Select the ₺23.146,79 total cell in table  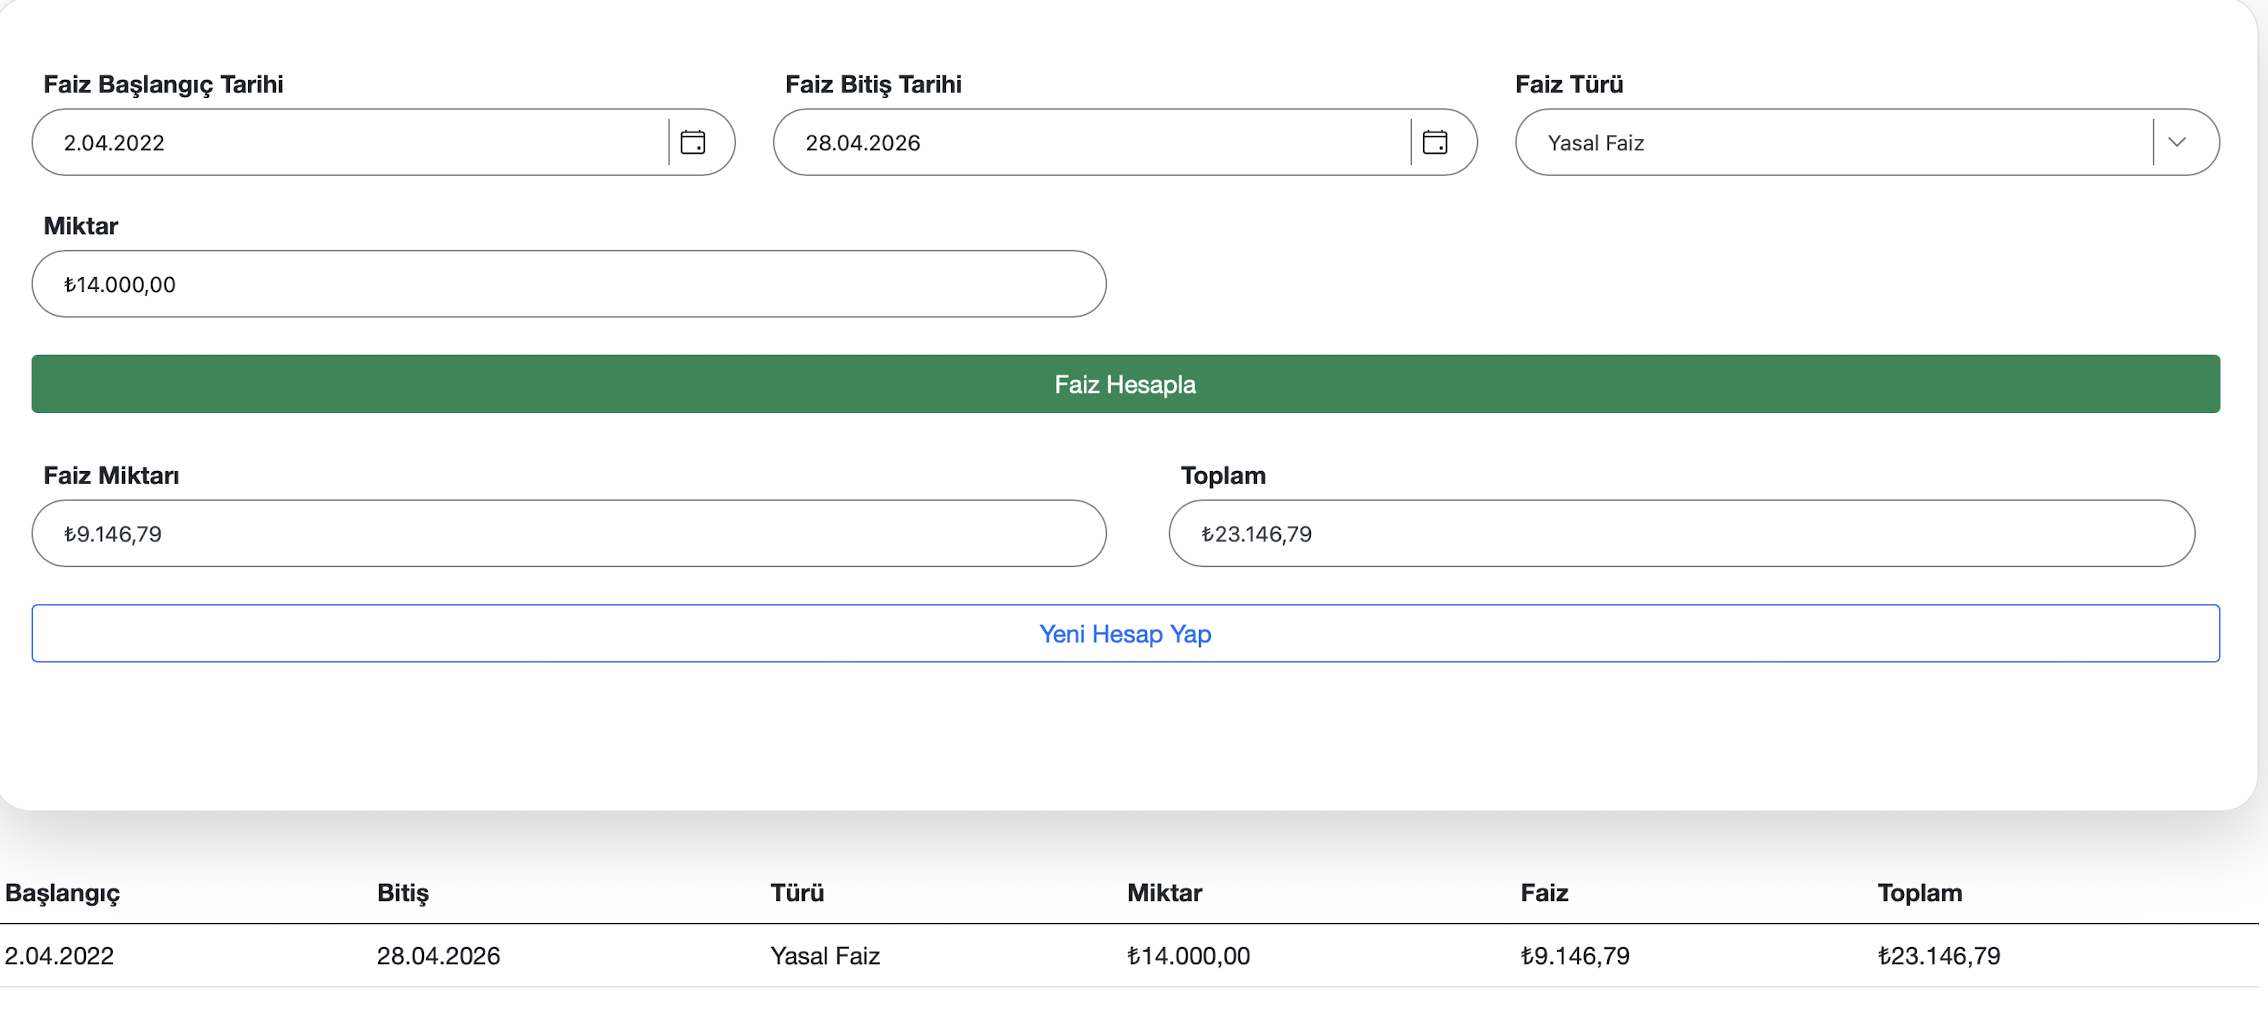pyautogui.click(x=1938, y=956)
